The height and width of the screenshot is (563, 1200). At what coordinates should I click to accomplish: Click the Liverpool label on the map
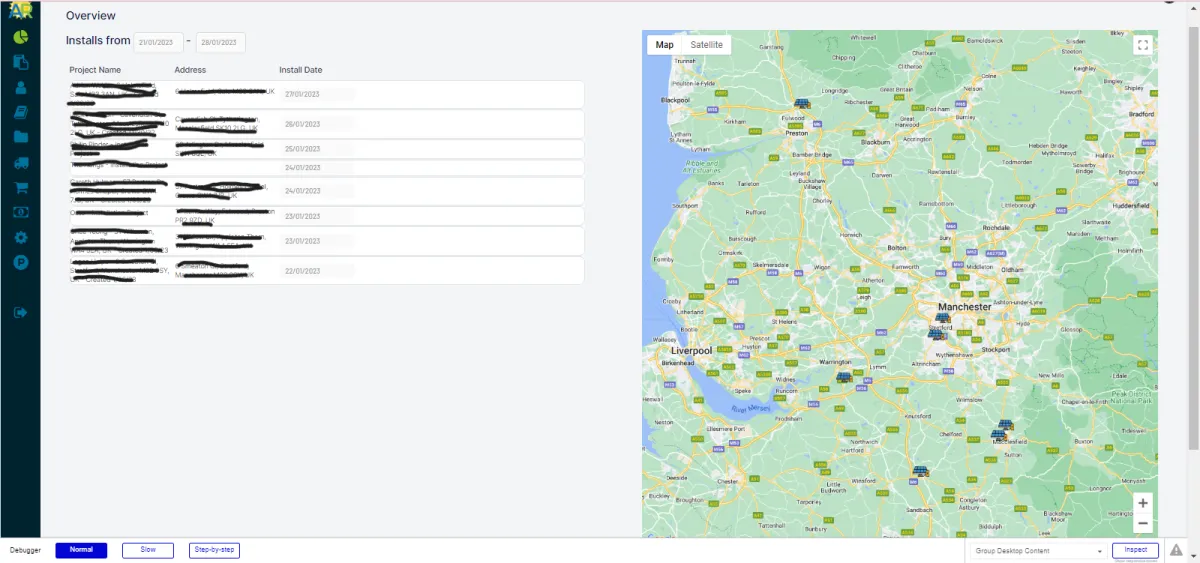point(692,351)
